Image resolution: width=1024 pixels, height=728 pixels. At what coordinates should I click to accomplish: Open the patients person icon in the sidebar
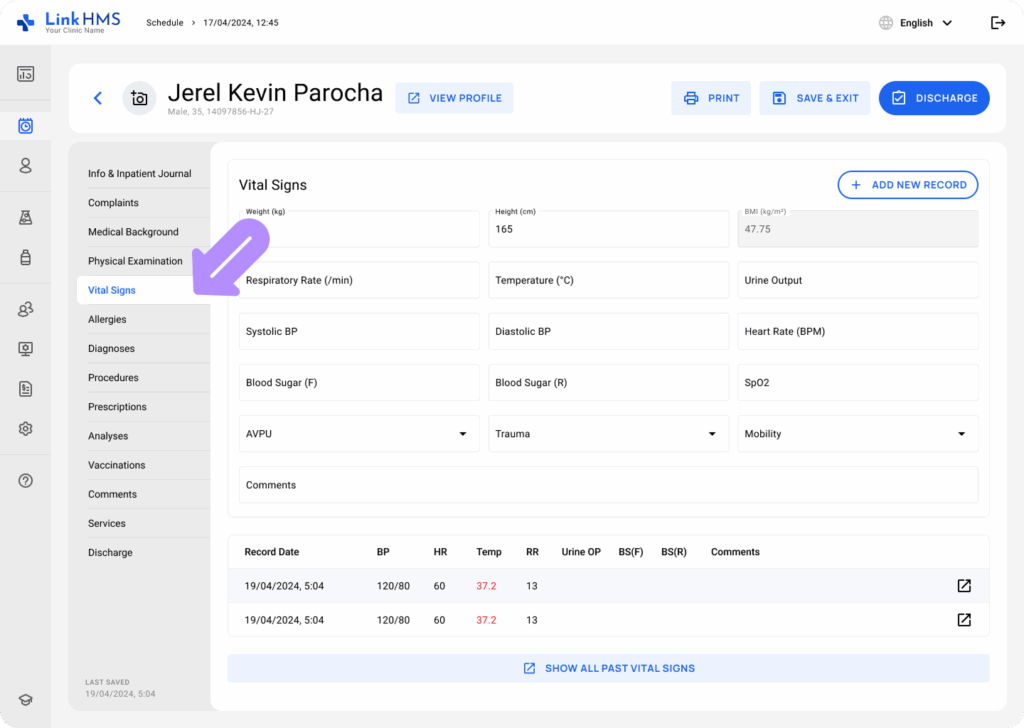coord(25,165)
